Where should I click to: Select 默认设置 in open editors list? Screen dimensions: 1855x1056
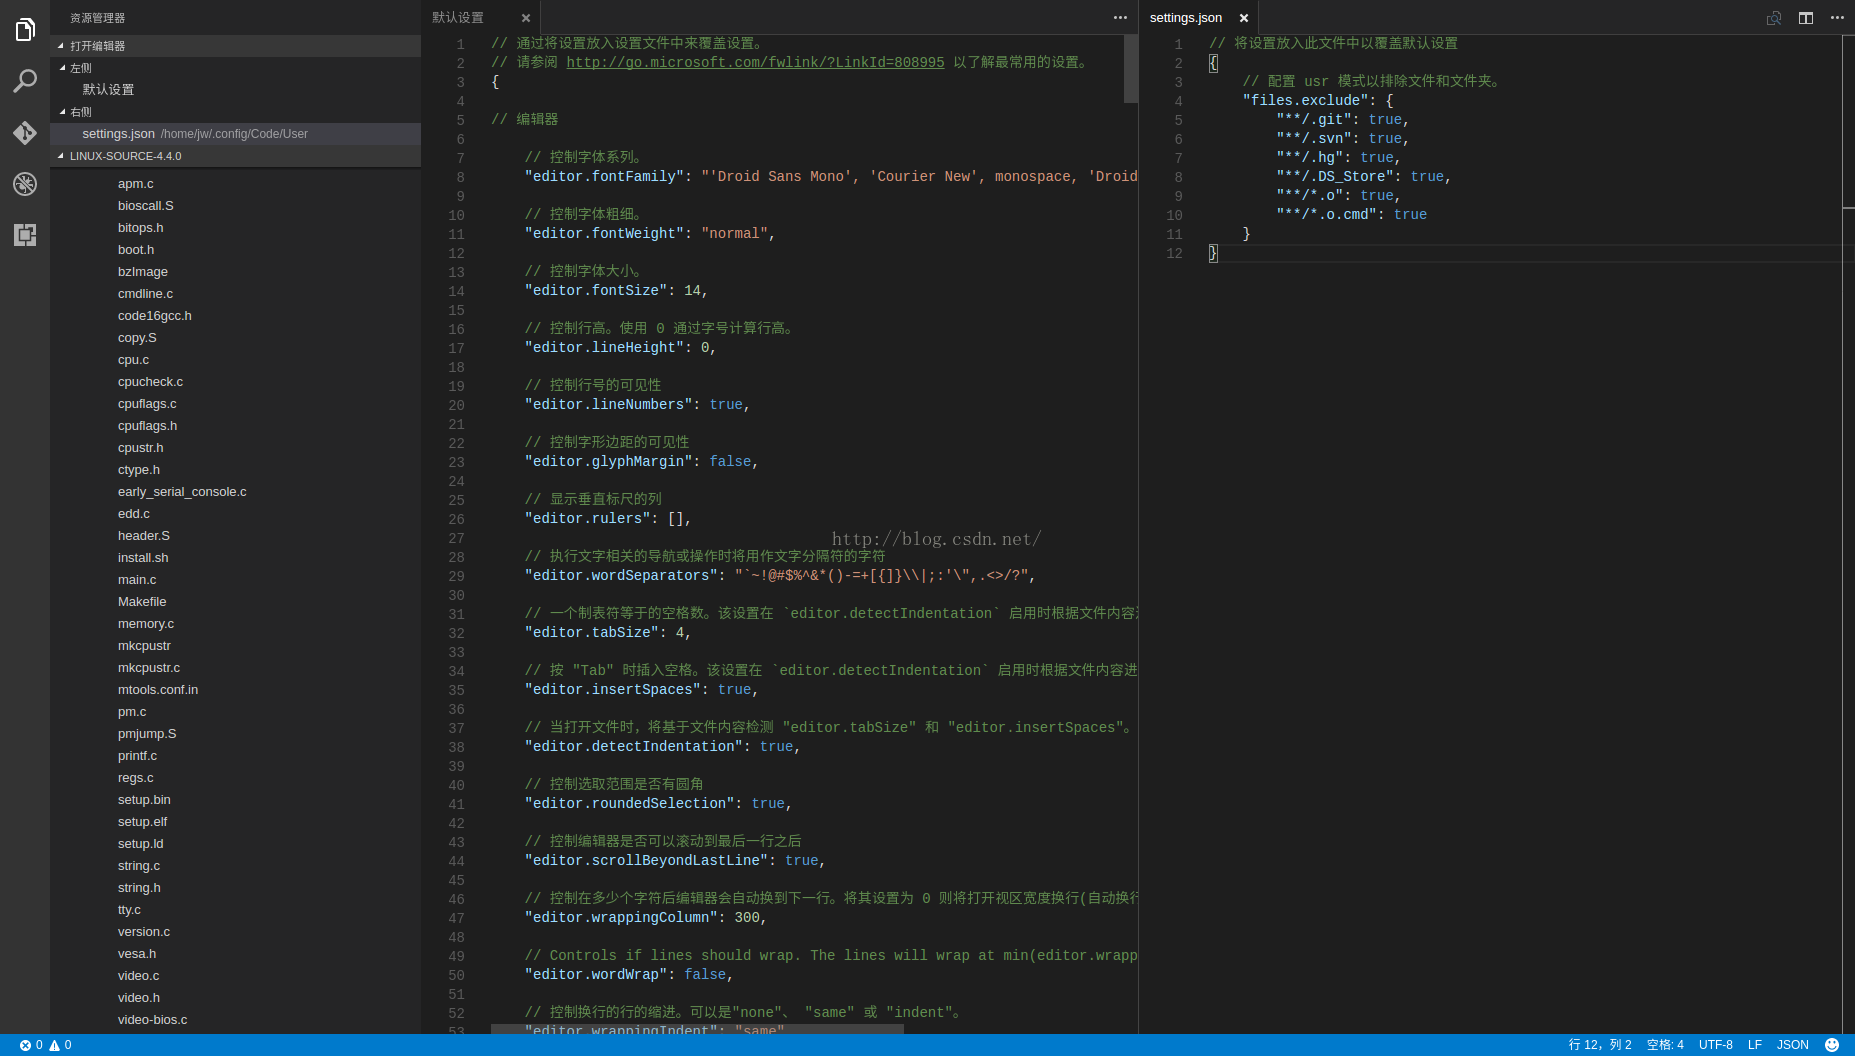(x=235, y=90)
